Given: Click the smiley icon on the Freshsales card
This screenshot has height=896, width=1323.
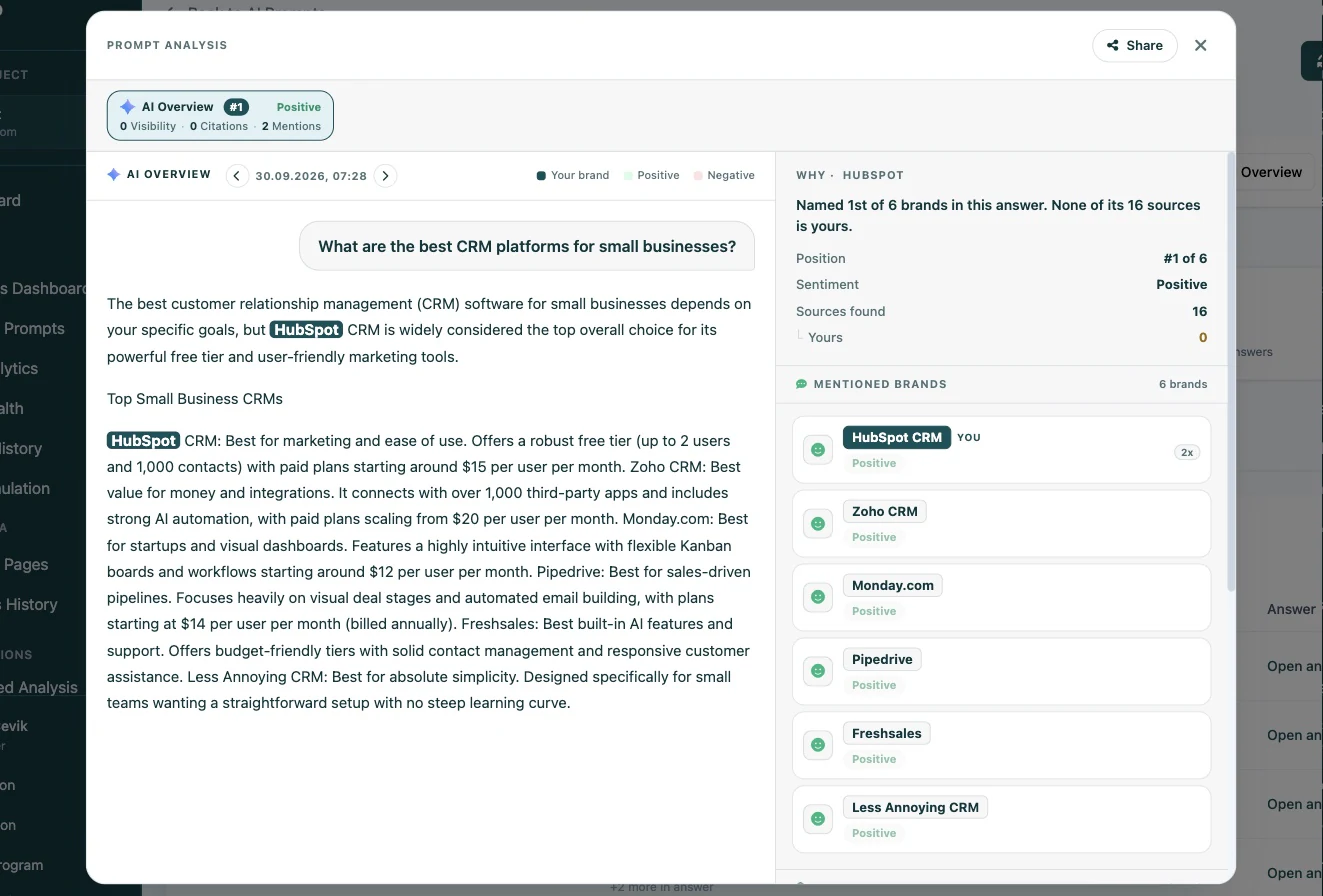Looking at the screenshot, I should click(x=818, y=745).
